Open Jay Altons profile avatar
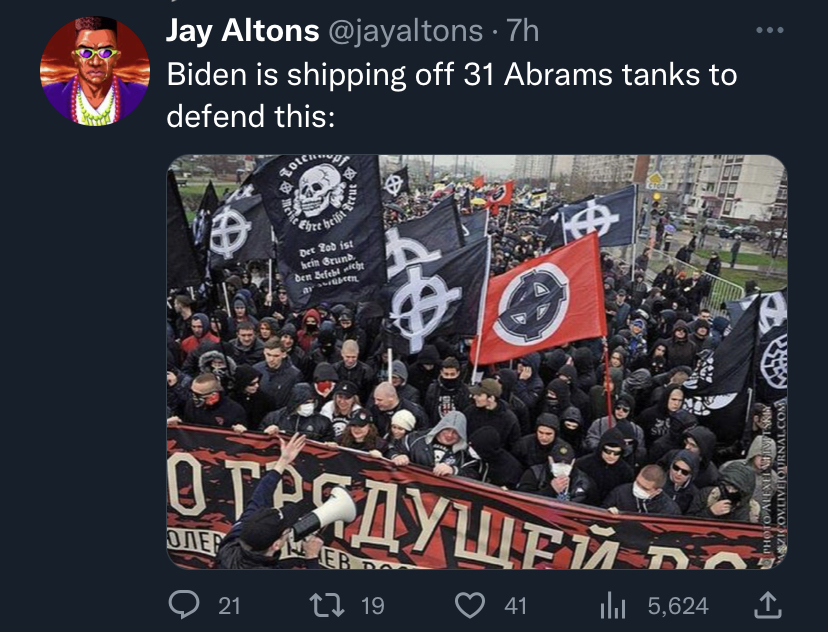 click(x=95, y=71)
